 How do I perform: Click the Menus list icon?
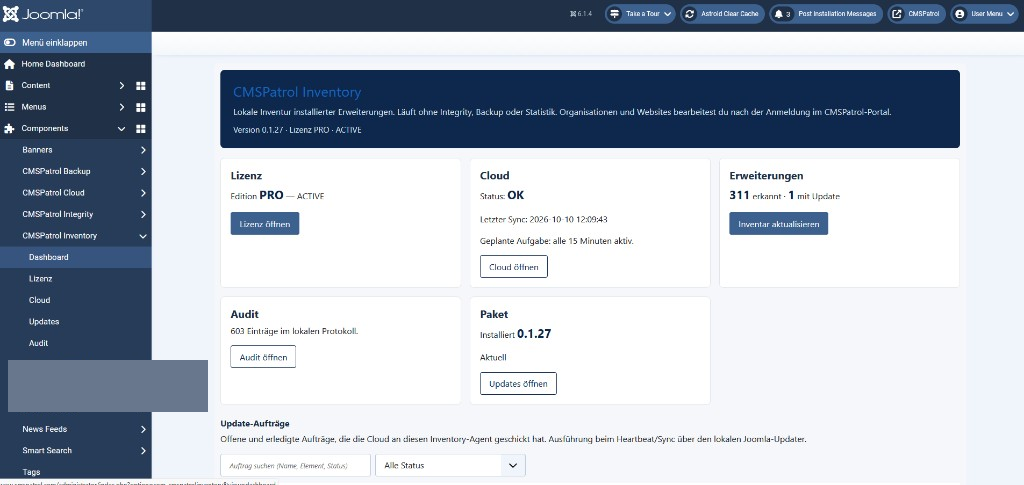pyautogui.click(x=9, y=107)
